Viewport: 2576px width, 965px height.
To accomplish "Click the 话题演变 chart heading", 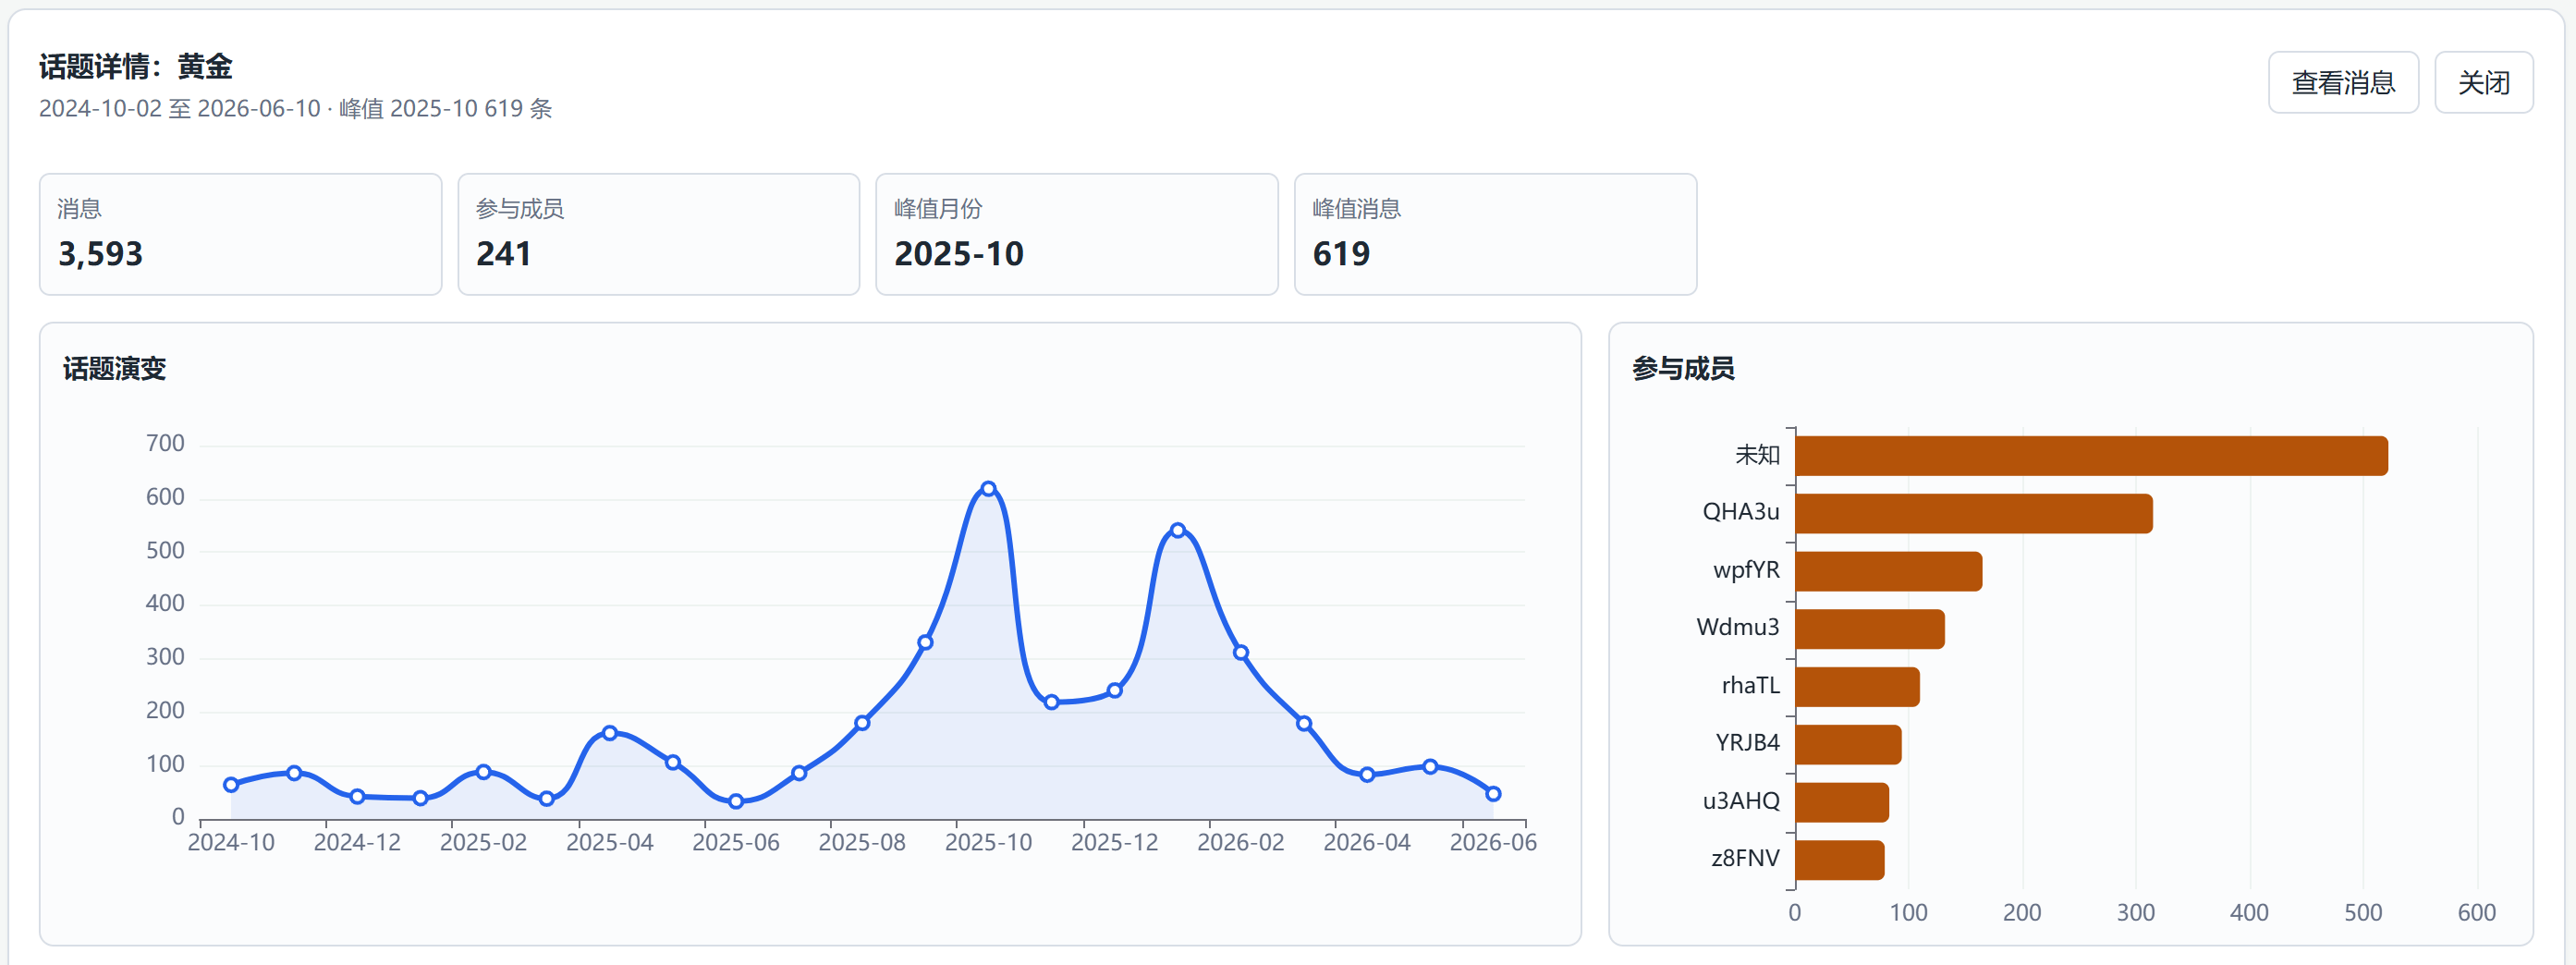I will coord(114,369).
